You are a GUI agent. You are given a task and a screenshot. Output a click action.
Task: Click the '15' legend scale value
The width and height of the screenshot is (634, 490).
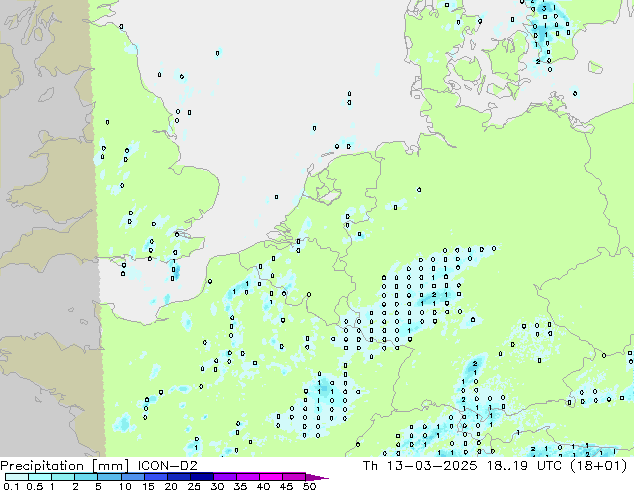pos(148,486)
